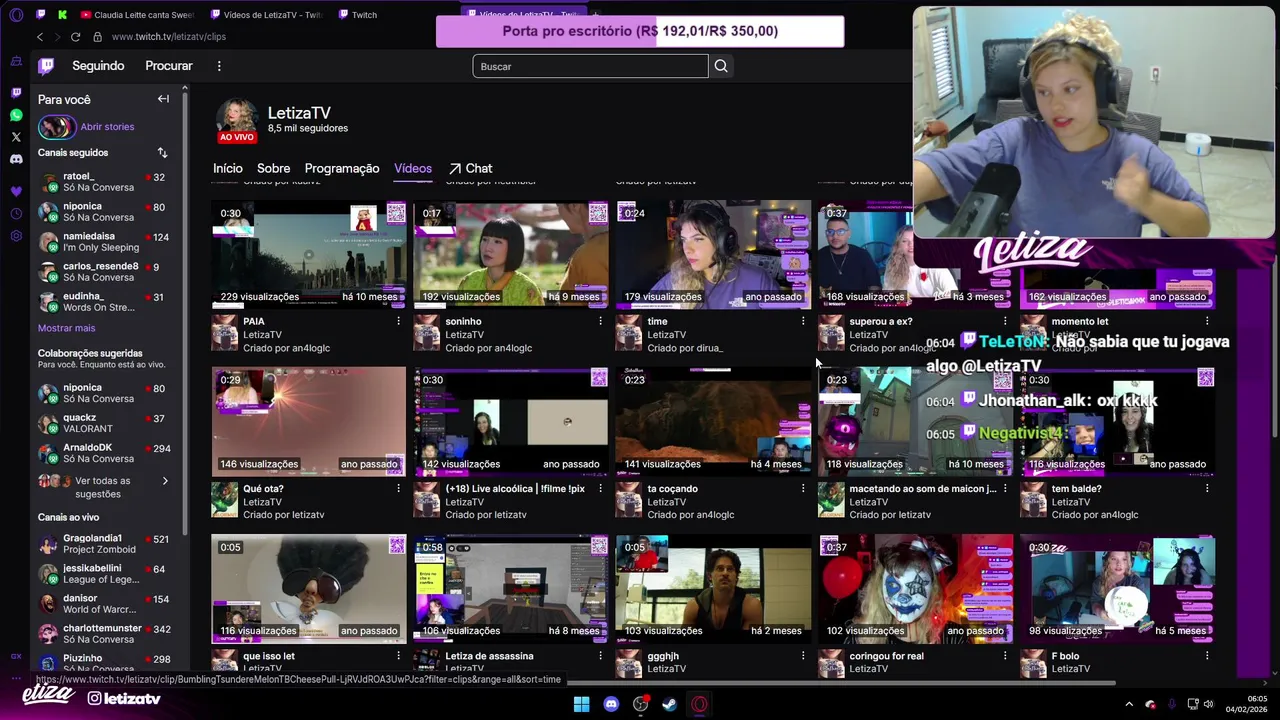1280x720 pixels.
Task: Click Mostrar mais under followed channels
Action: click(67, 328)
